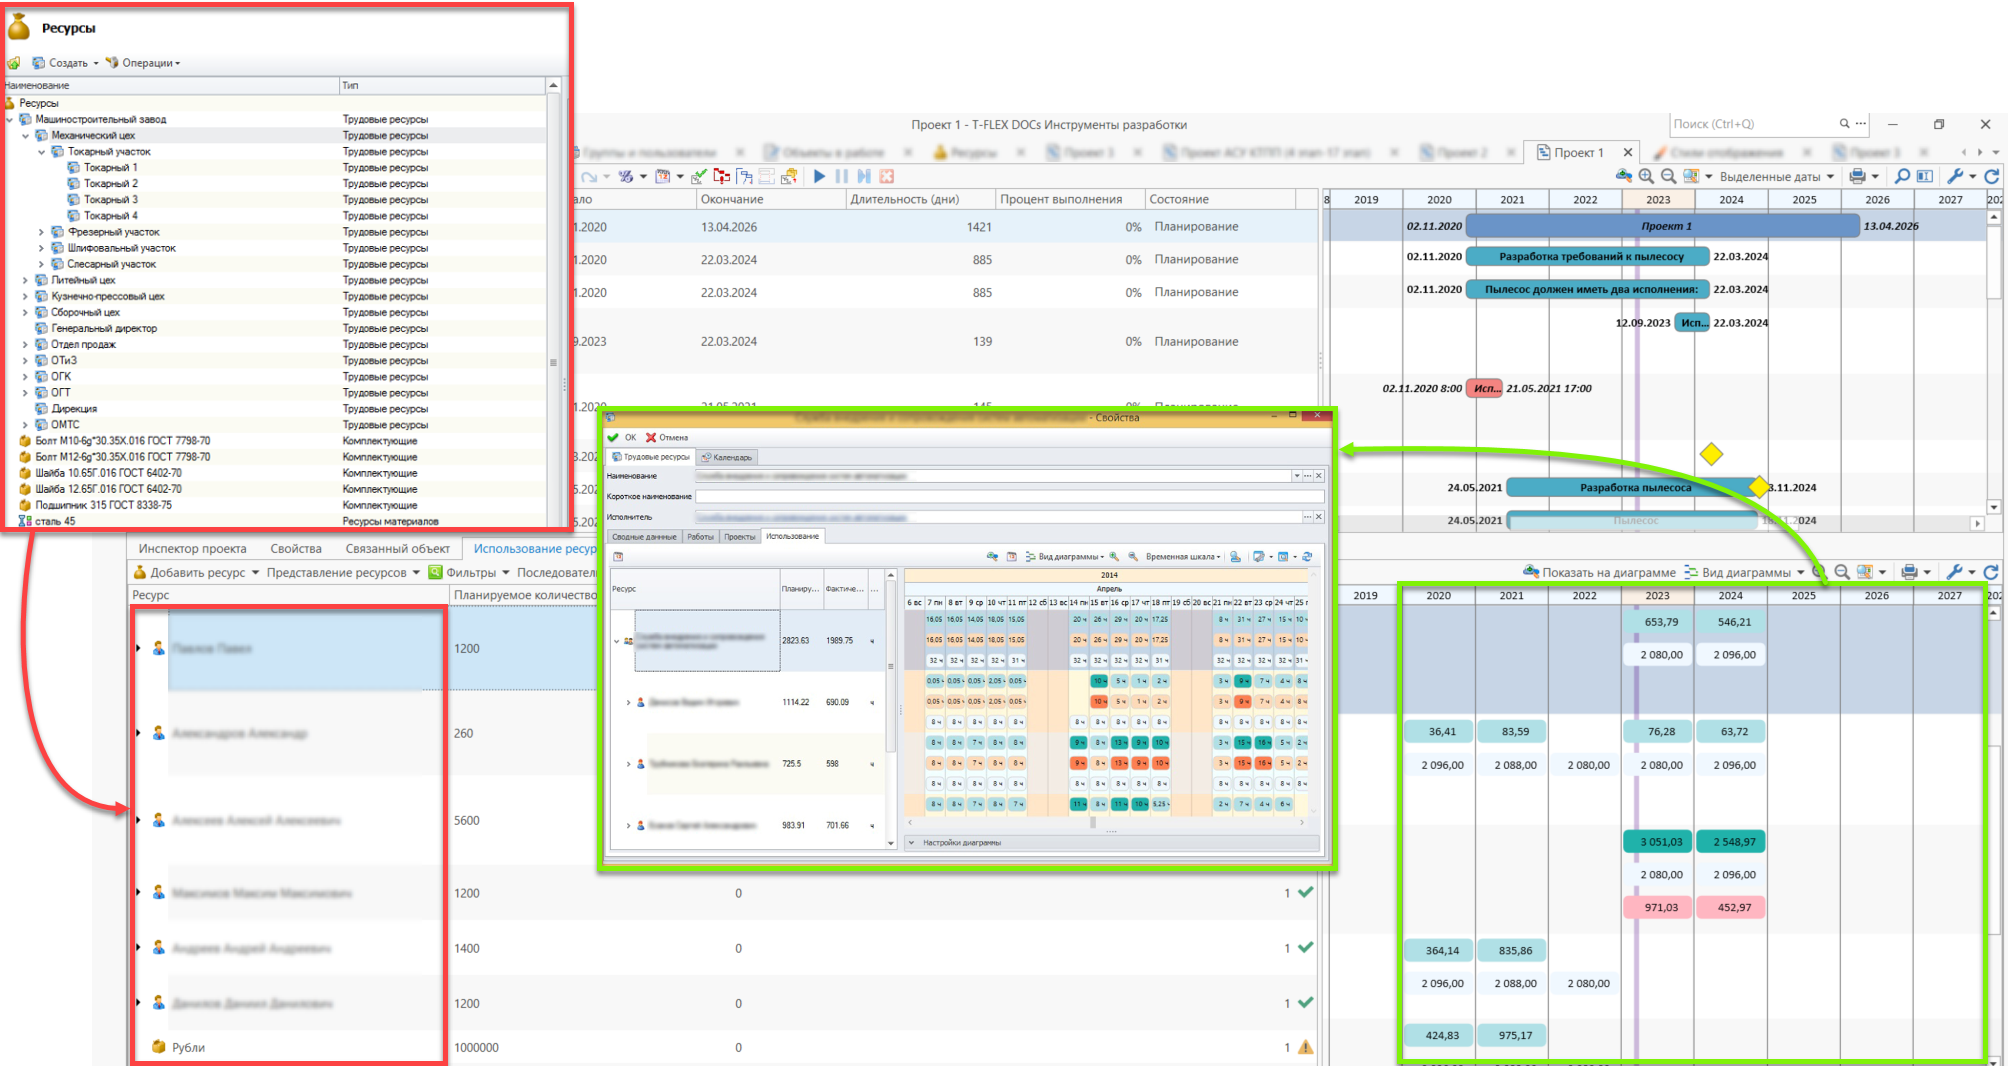Screen dimensions: 2008x1066
Task: Click the Рубли resource row
Action: click(288, 1047)
